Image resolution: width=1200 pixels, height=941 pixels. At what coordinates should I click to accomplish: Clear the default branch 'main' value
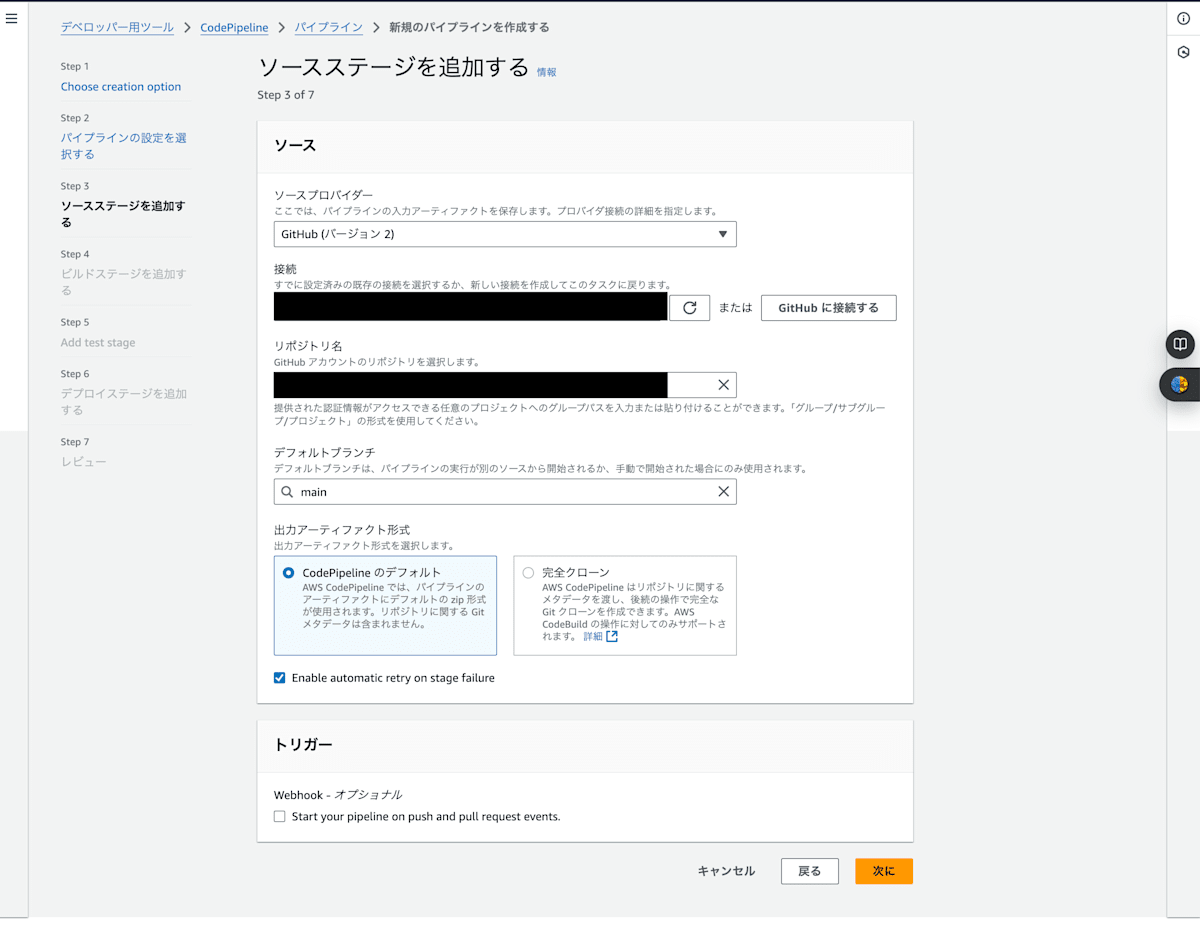pyautogui.click(x=724, y=492)
